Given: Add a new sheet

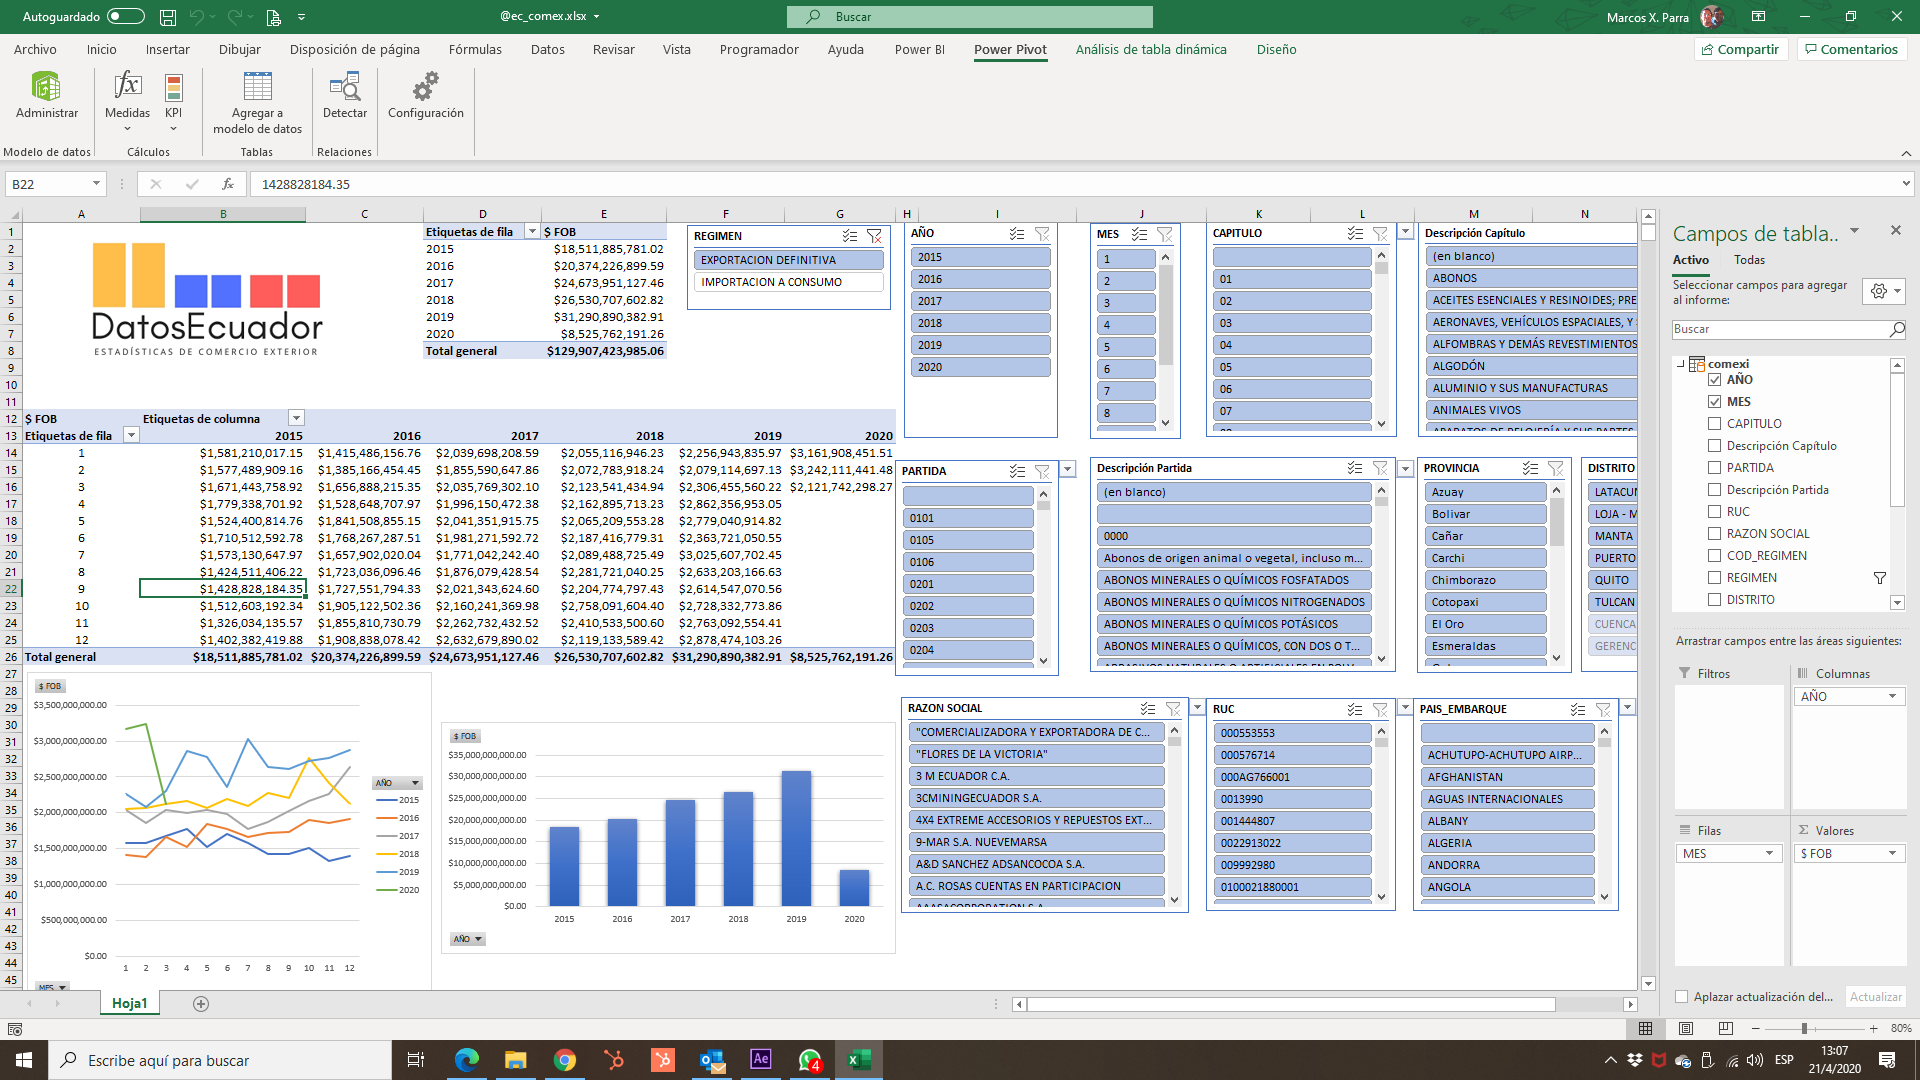Looking at the screenshot, I should (x=201, y=1004).
